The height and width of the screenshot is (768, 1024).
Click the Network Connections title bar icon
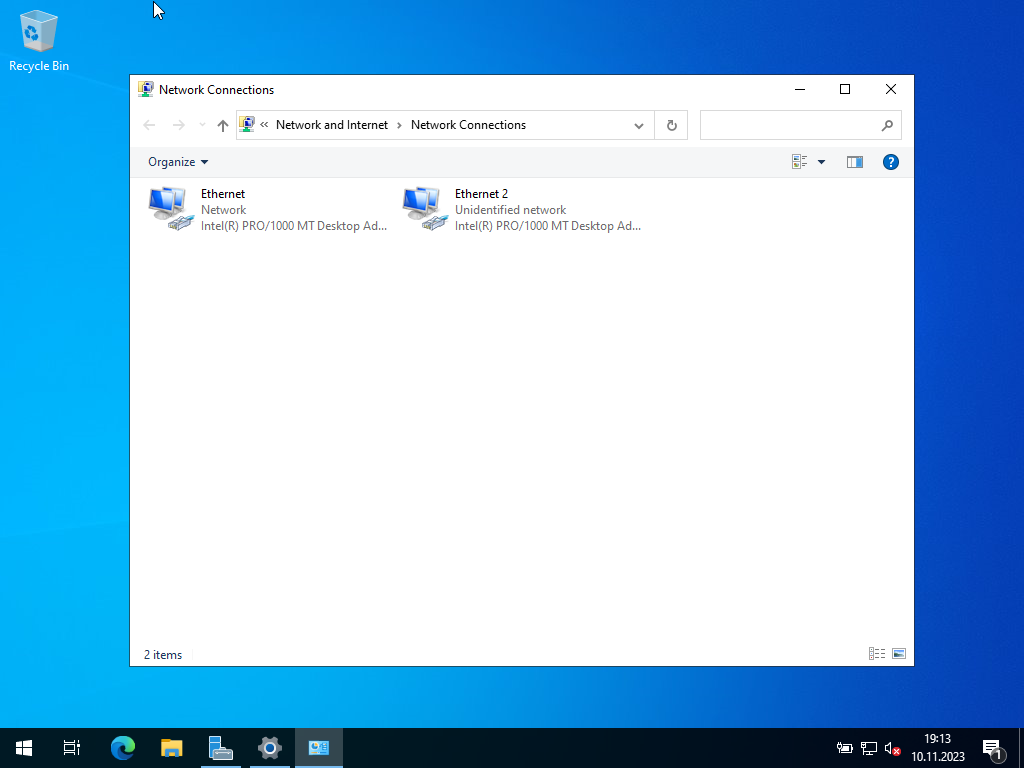click(x=146, y=89)
